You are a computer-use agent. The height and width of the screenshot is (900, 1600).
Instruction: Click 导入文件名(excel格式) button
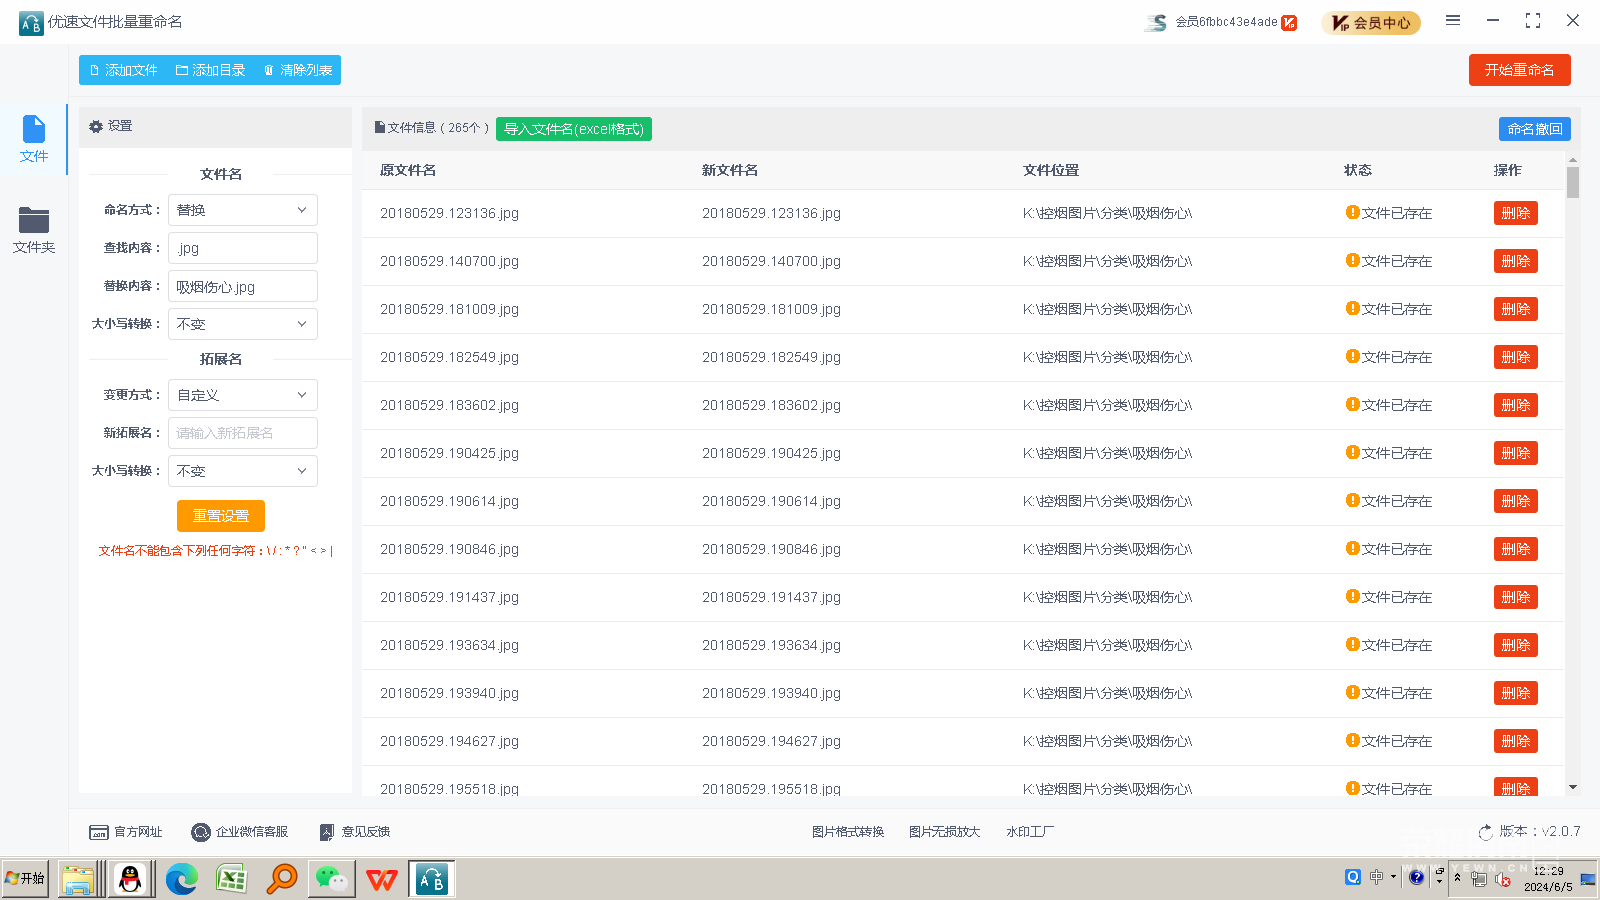tap(574, 129)
